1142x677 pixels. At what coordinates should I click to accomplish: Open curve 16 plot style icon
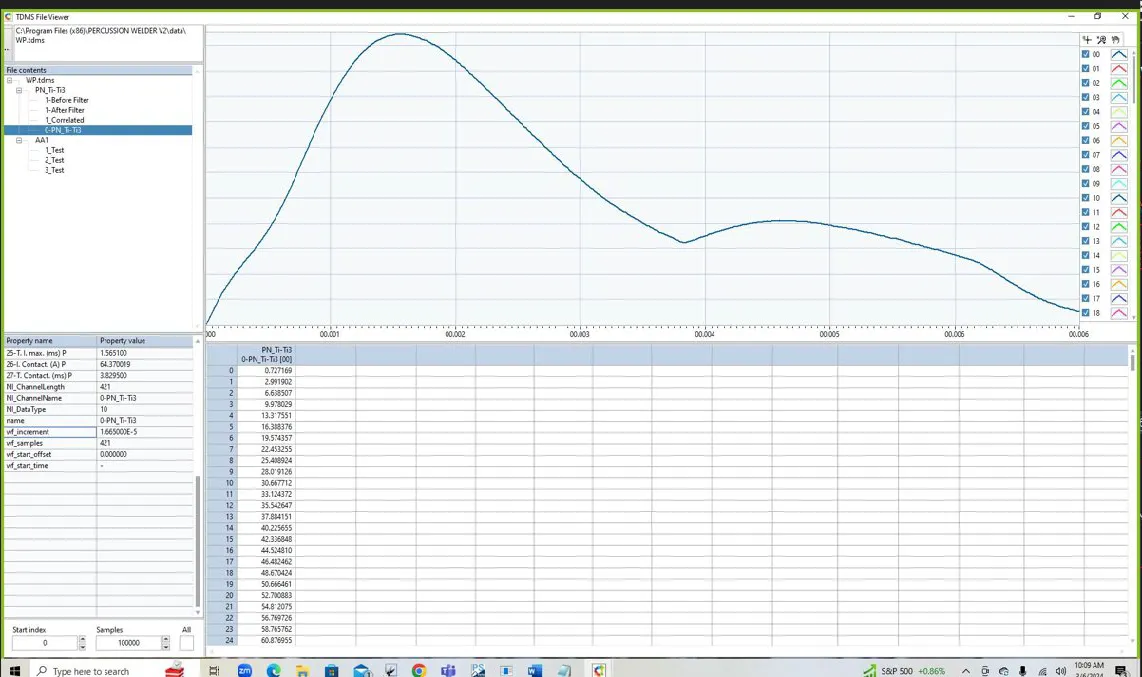pyautogui.click(x=1119, y=284)
